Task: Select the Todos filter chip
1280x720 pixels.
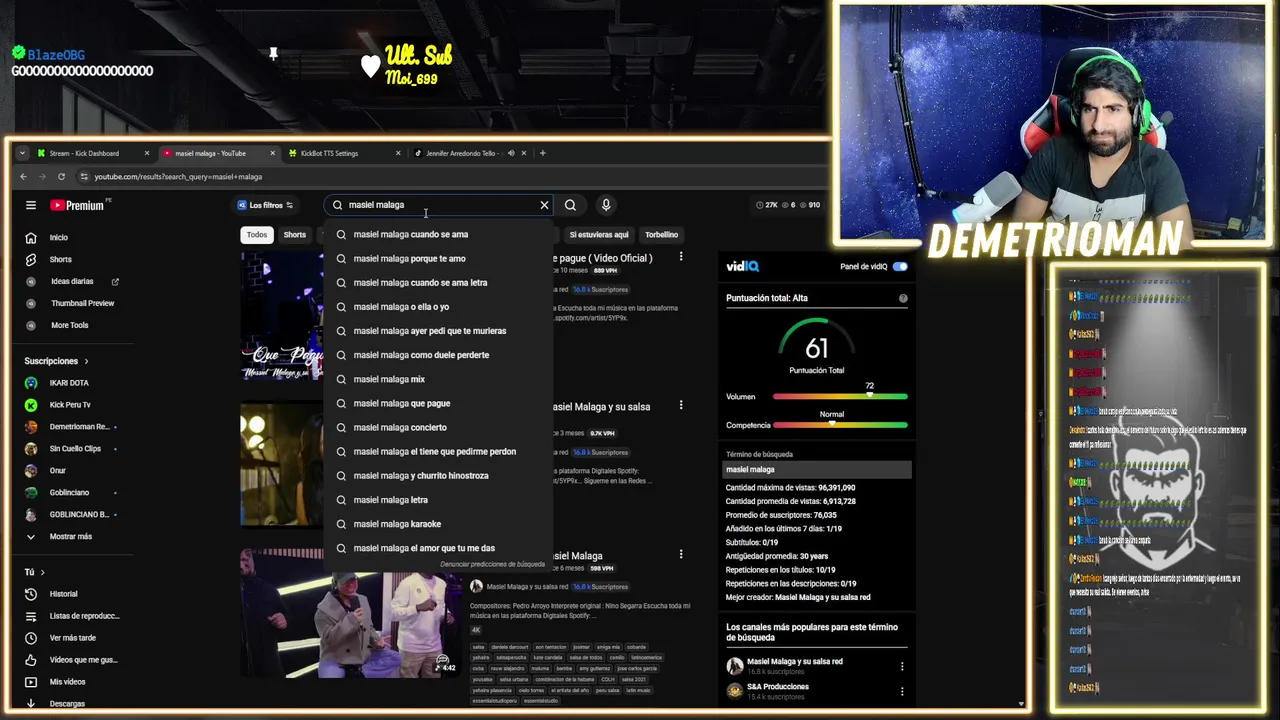Action: 257,235
